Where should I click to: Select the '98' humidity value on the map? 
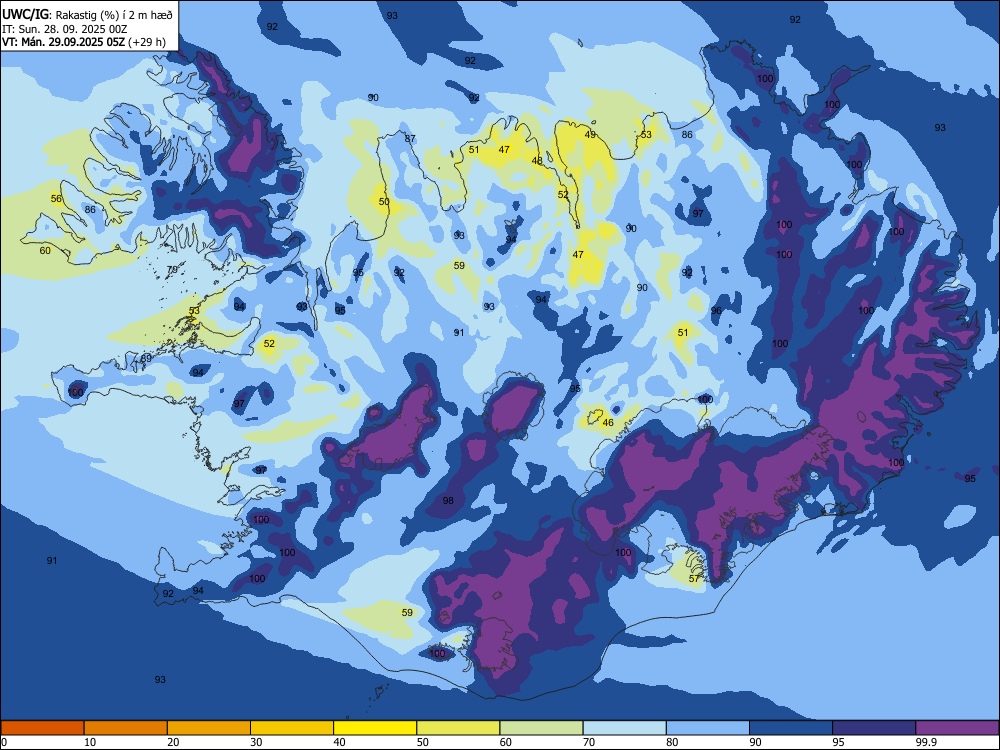pos(448,501)
